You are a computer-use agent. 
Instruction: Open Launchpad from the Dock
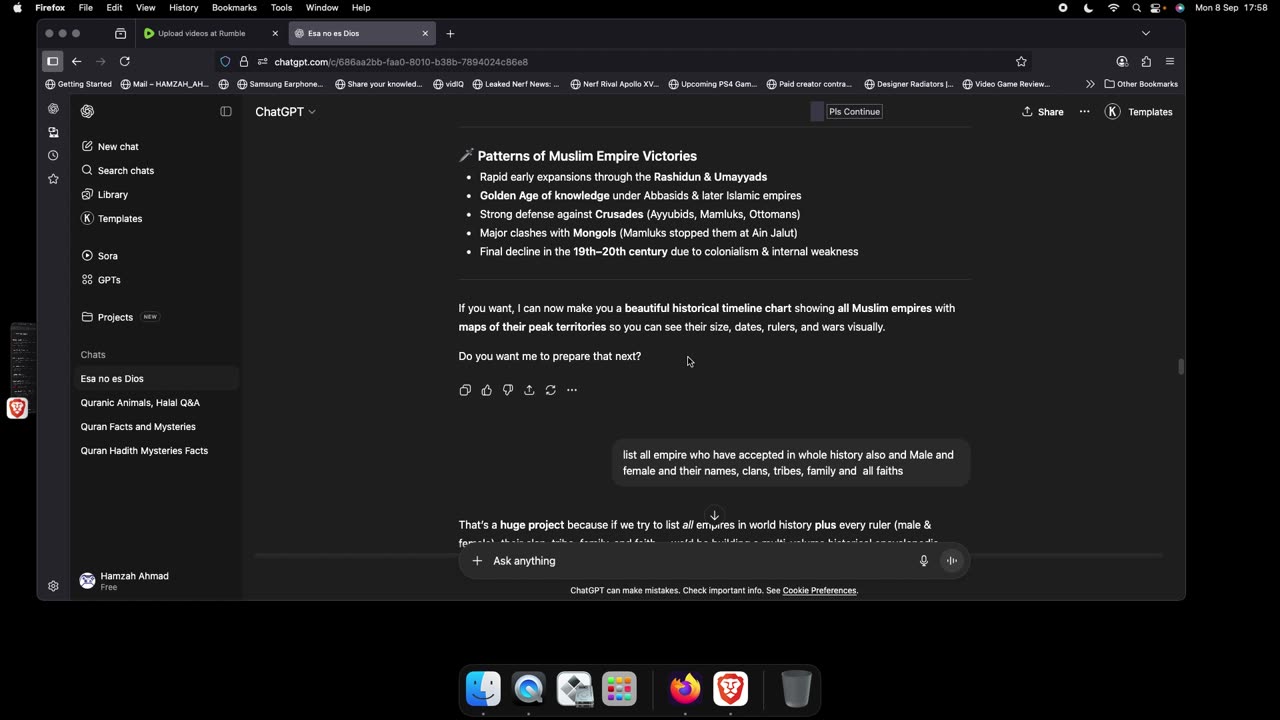[620, 689]
